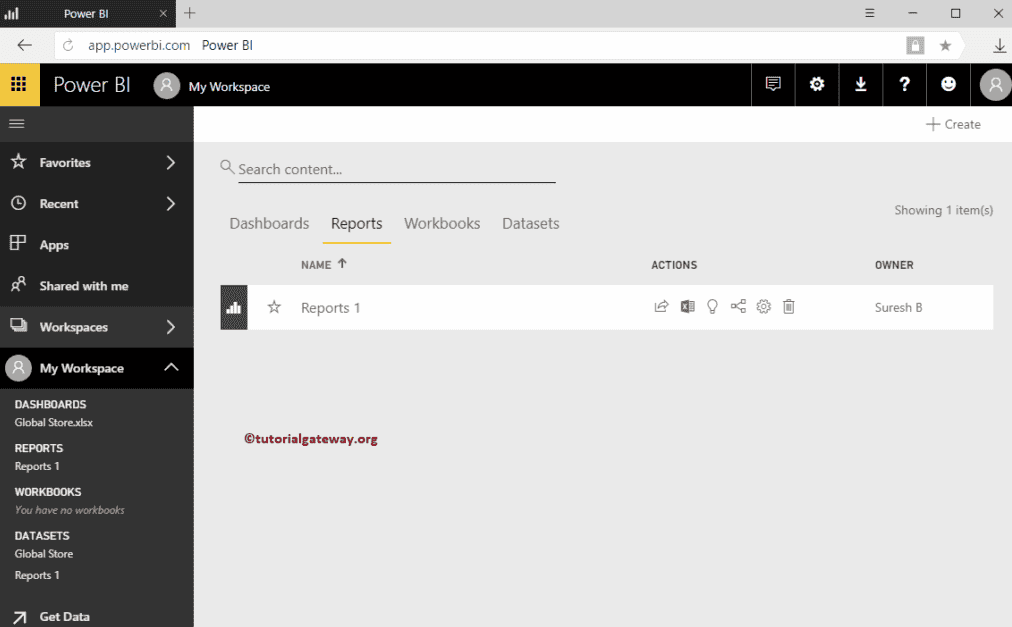Switch to the Dashboards tab
Screen dimensions: 1012x627
pyautogui.click(x=269, y=223)
